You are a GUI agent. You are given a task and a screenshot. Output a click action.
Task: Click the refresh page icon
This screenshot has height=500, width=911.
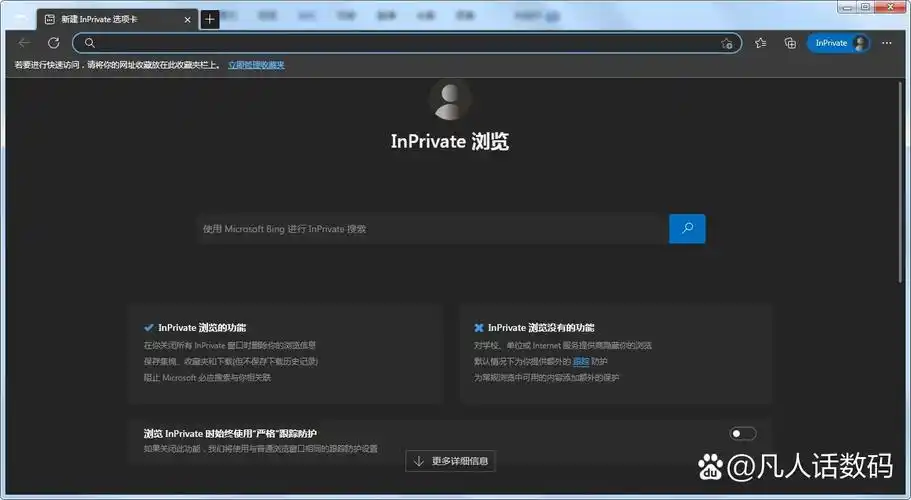pos(53,43)
